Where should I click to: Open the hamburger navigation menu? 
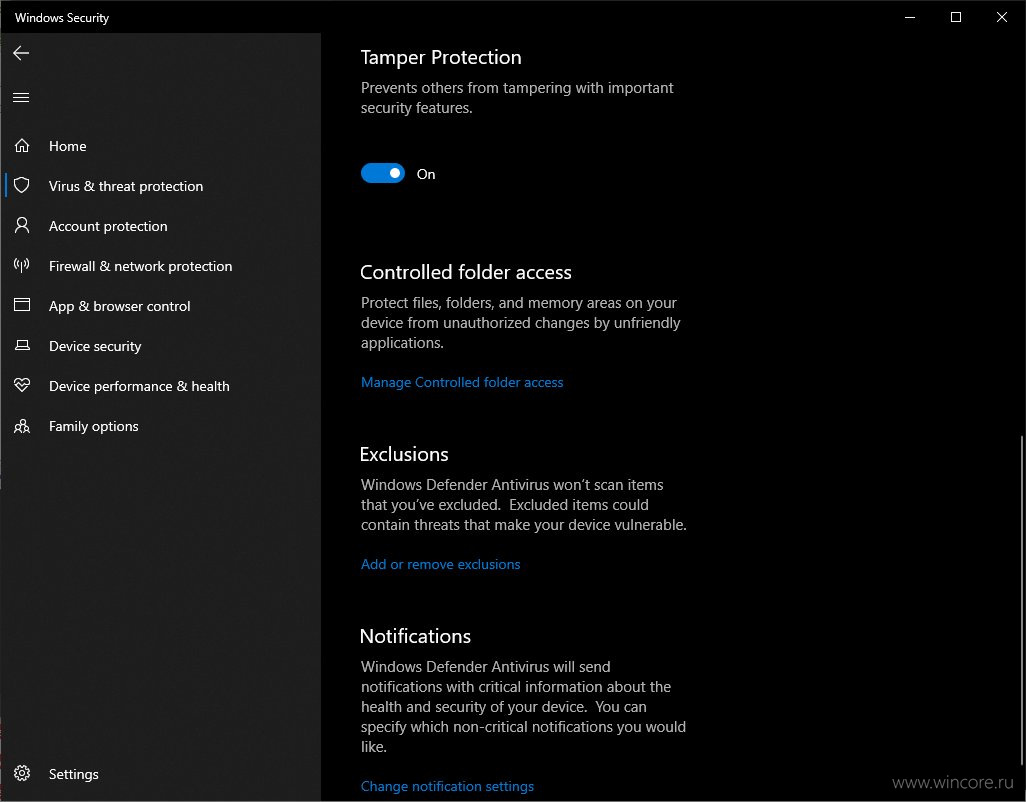coord(21,97)
